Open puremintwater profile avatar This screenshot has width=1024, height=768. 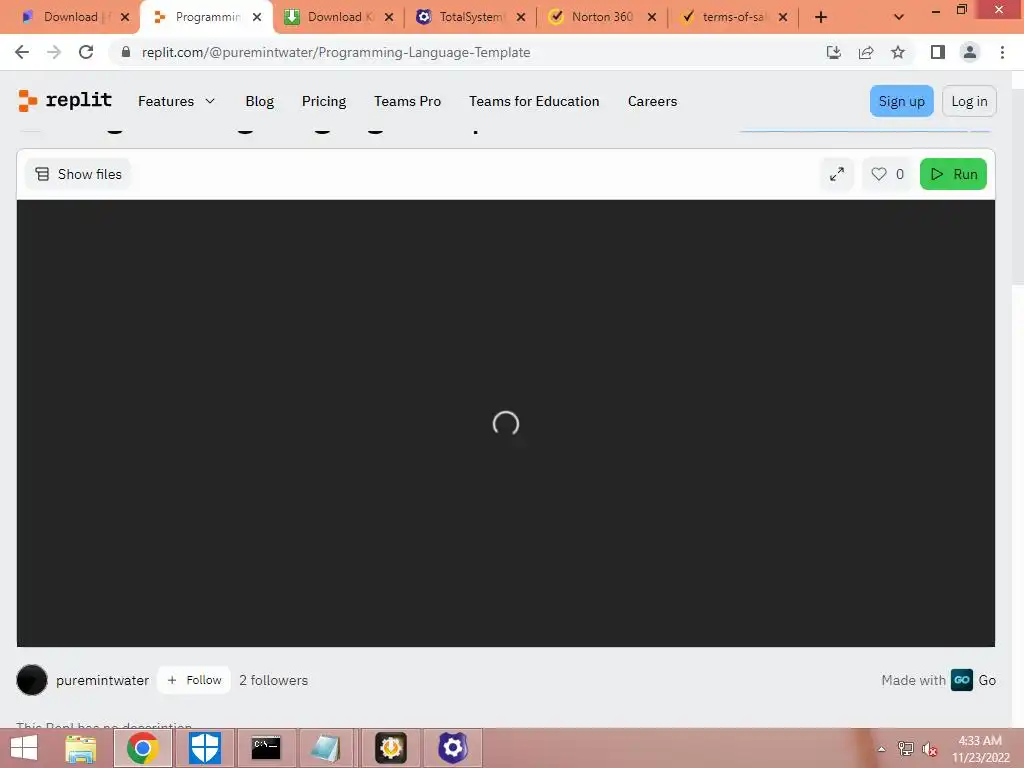pyautogui.click(x=32, y=680)
